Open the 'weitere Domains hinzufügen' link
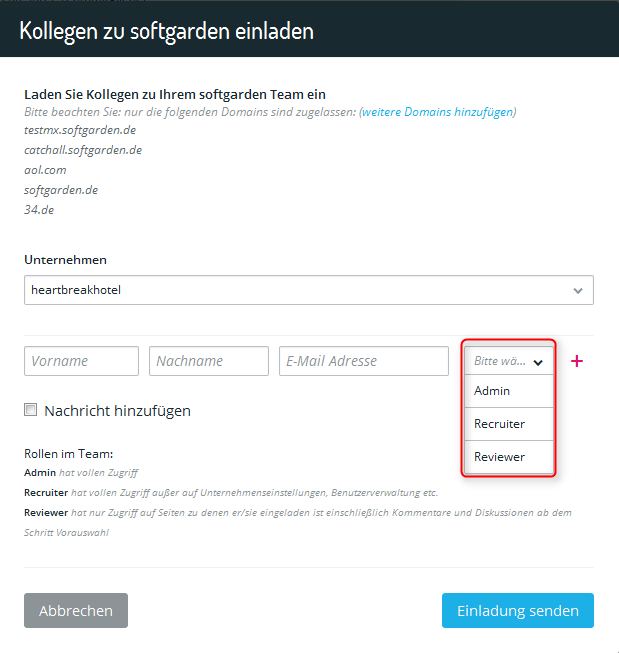Screen dimensions: 619x653 point(437,112)
